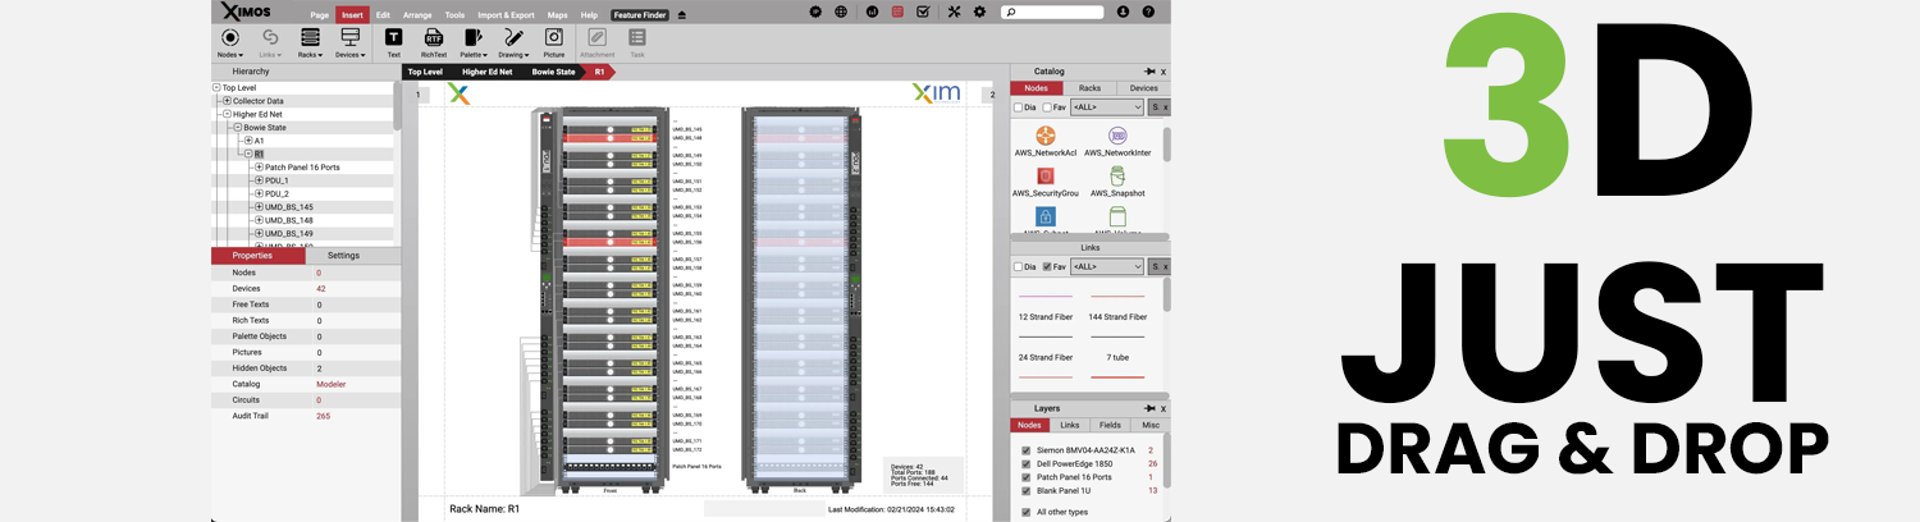The height and width of the screenshot is (522, 1920).
Task: Open the Edit menu
Action: 383,15
